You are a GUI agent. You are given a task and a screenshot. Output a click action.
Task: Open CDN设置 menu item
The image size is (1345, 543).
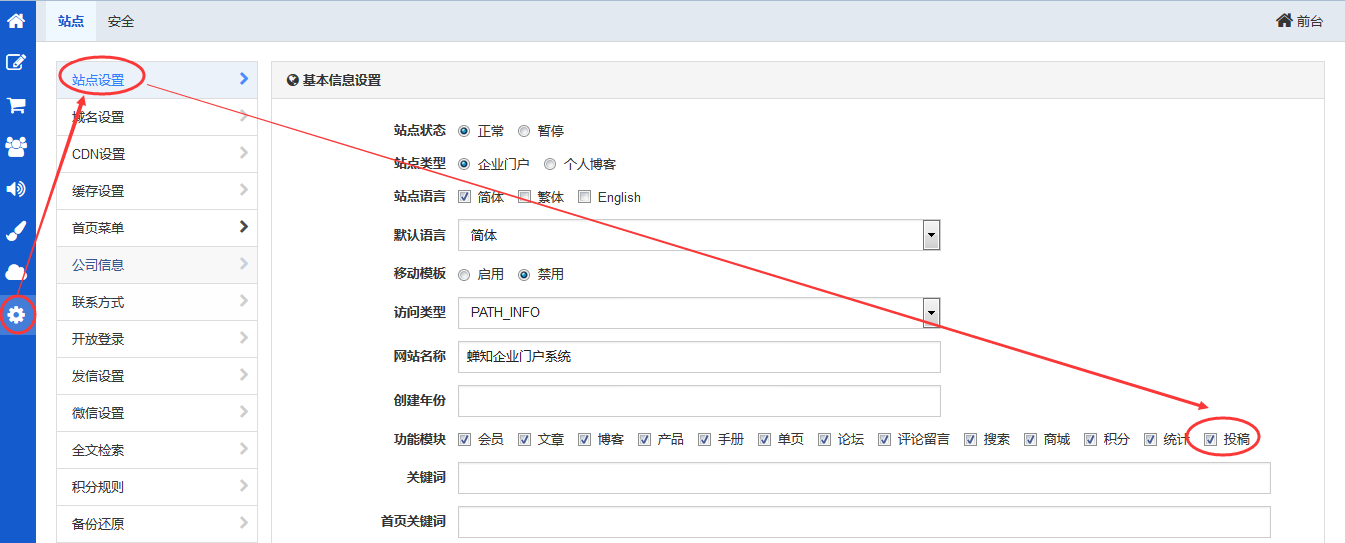point(157,154)
